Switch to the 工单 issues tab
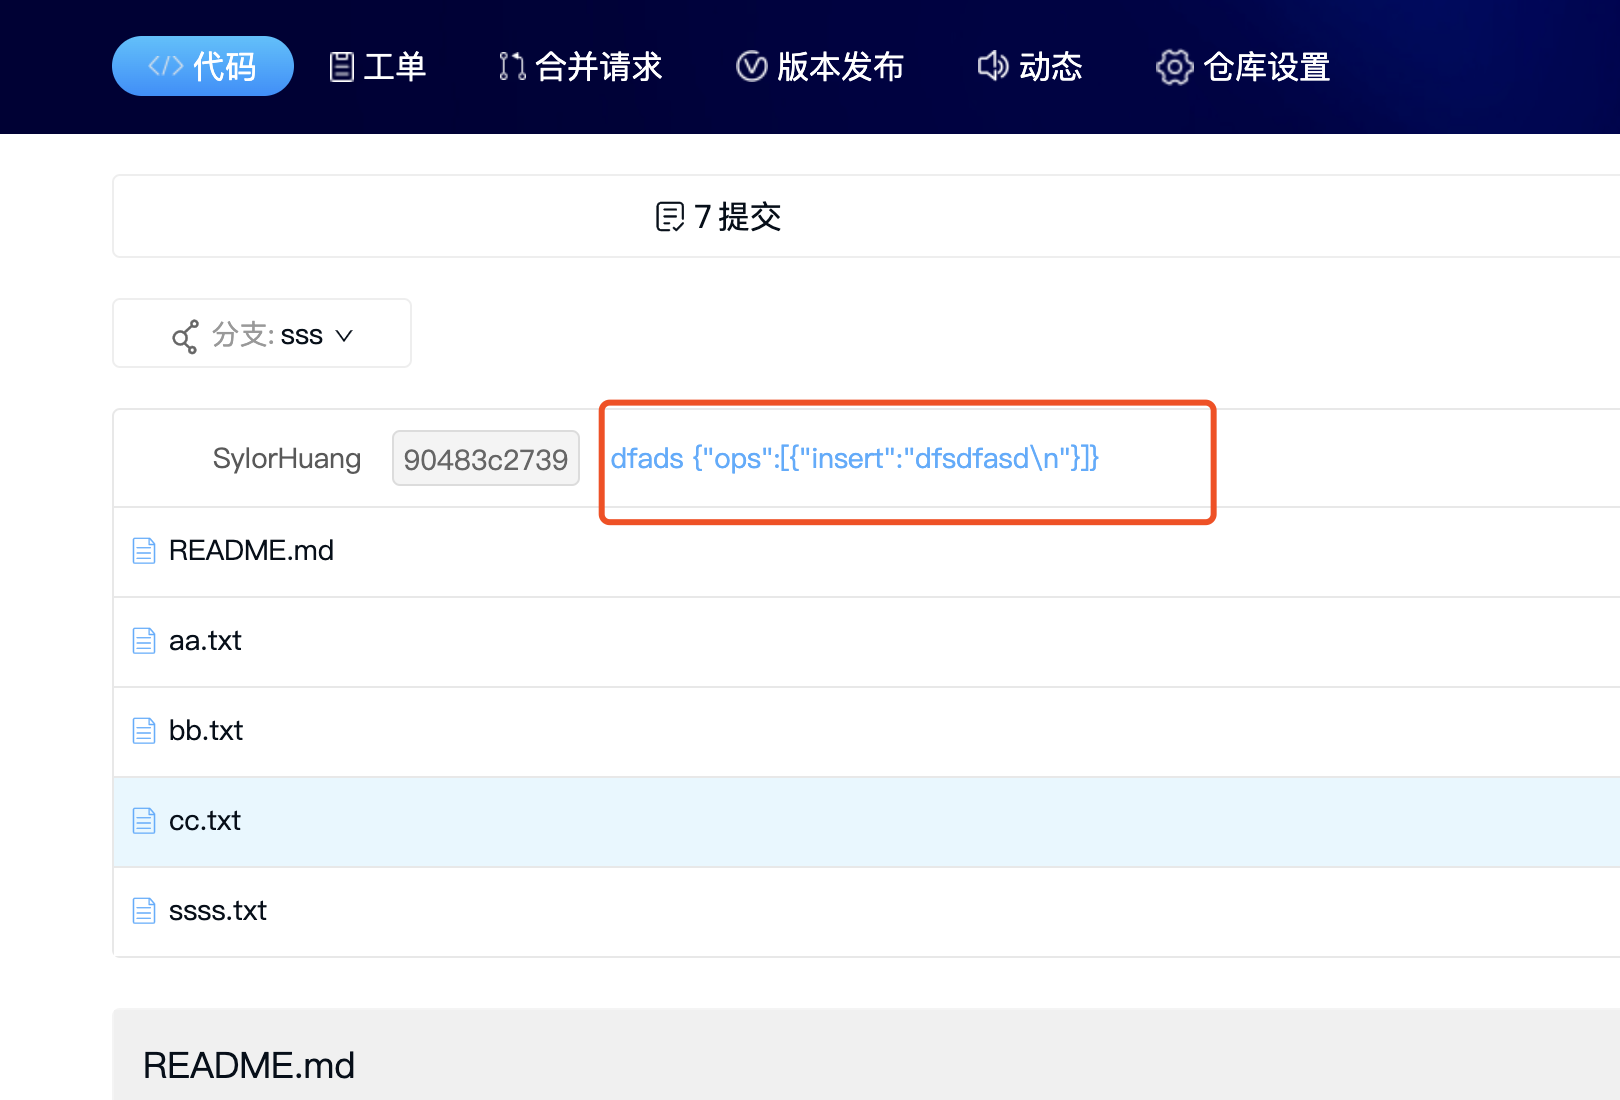Viewport: 1620px width, 1100px height. [x=377, y=67]
